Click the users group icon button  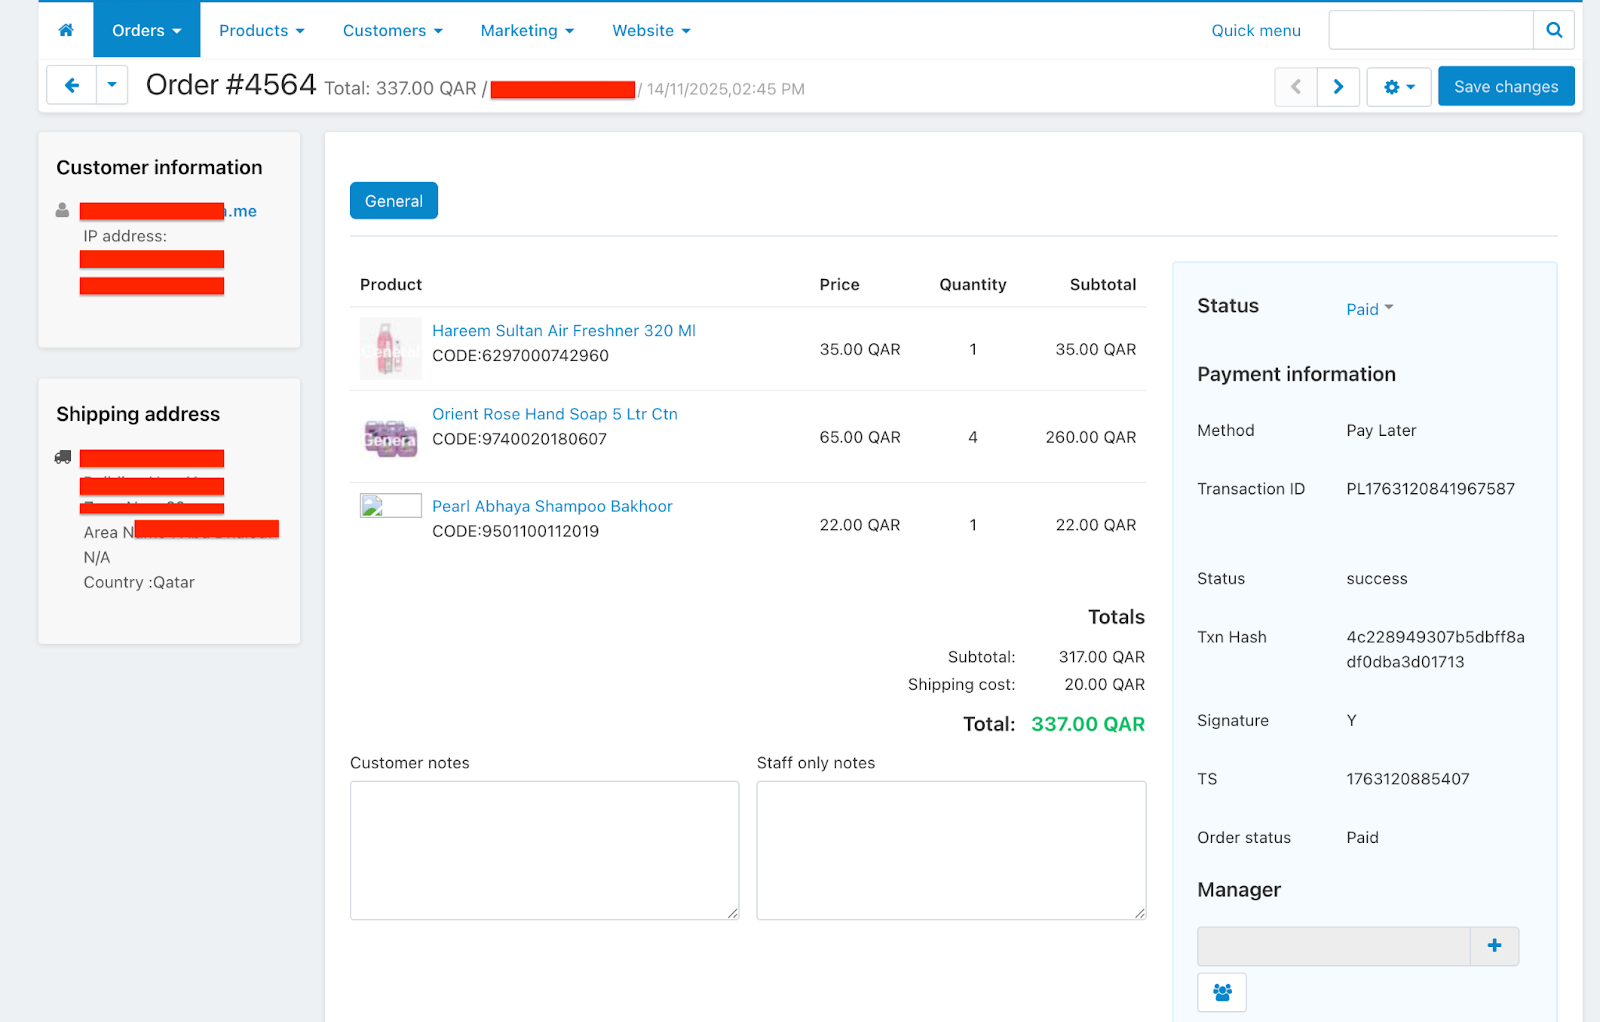pos(1221,993)
